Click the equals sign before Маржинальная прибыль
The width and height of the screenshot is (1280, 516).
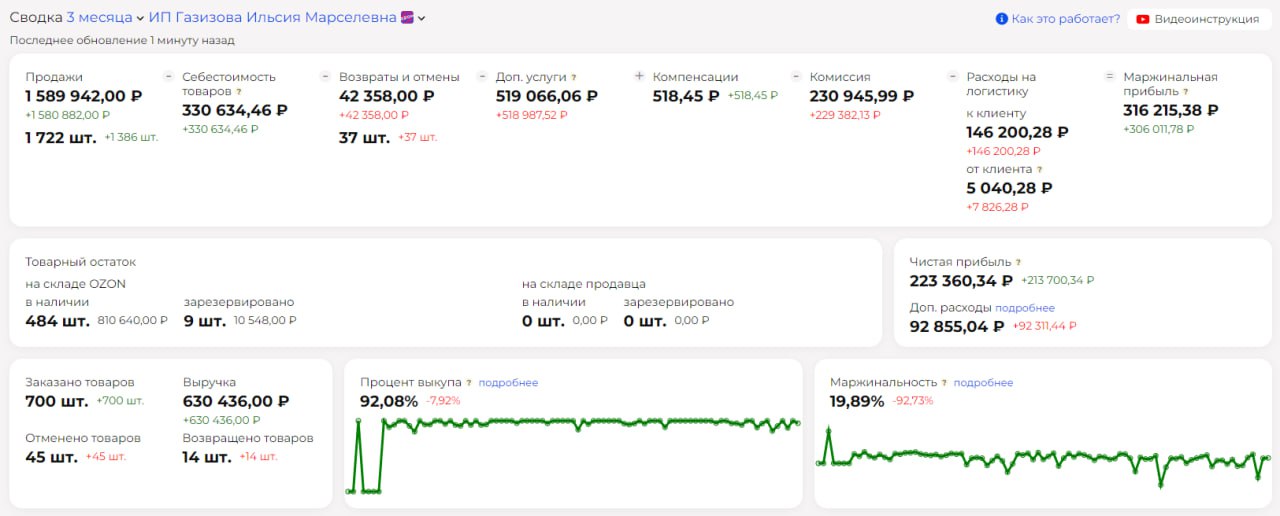click(1109, 76)
